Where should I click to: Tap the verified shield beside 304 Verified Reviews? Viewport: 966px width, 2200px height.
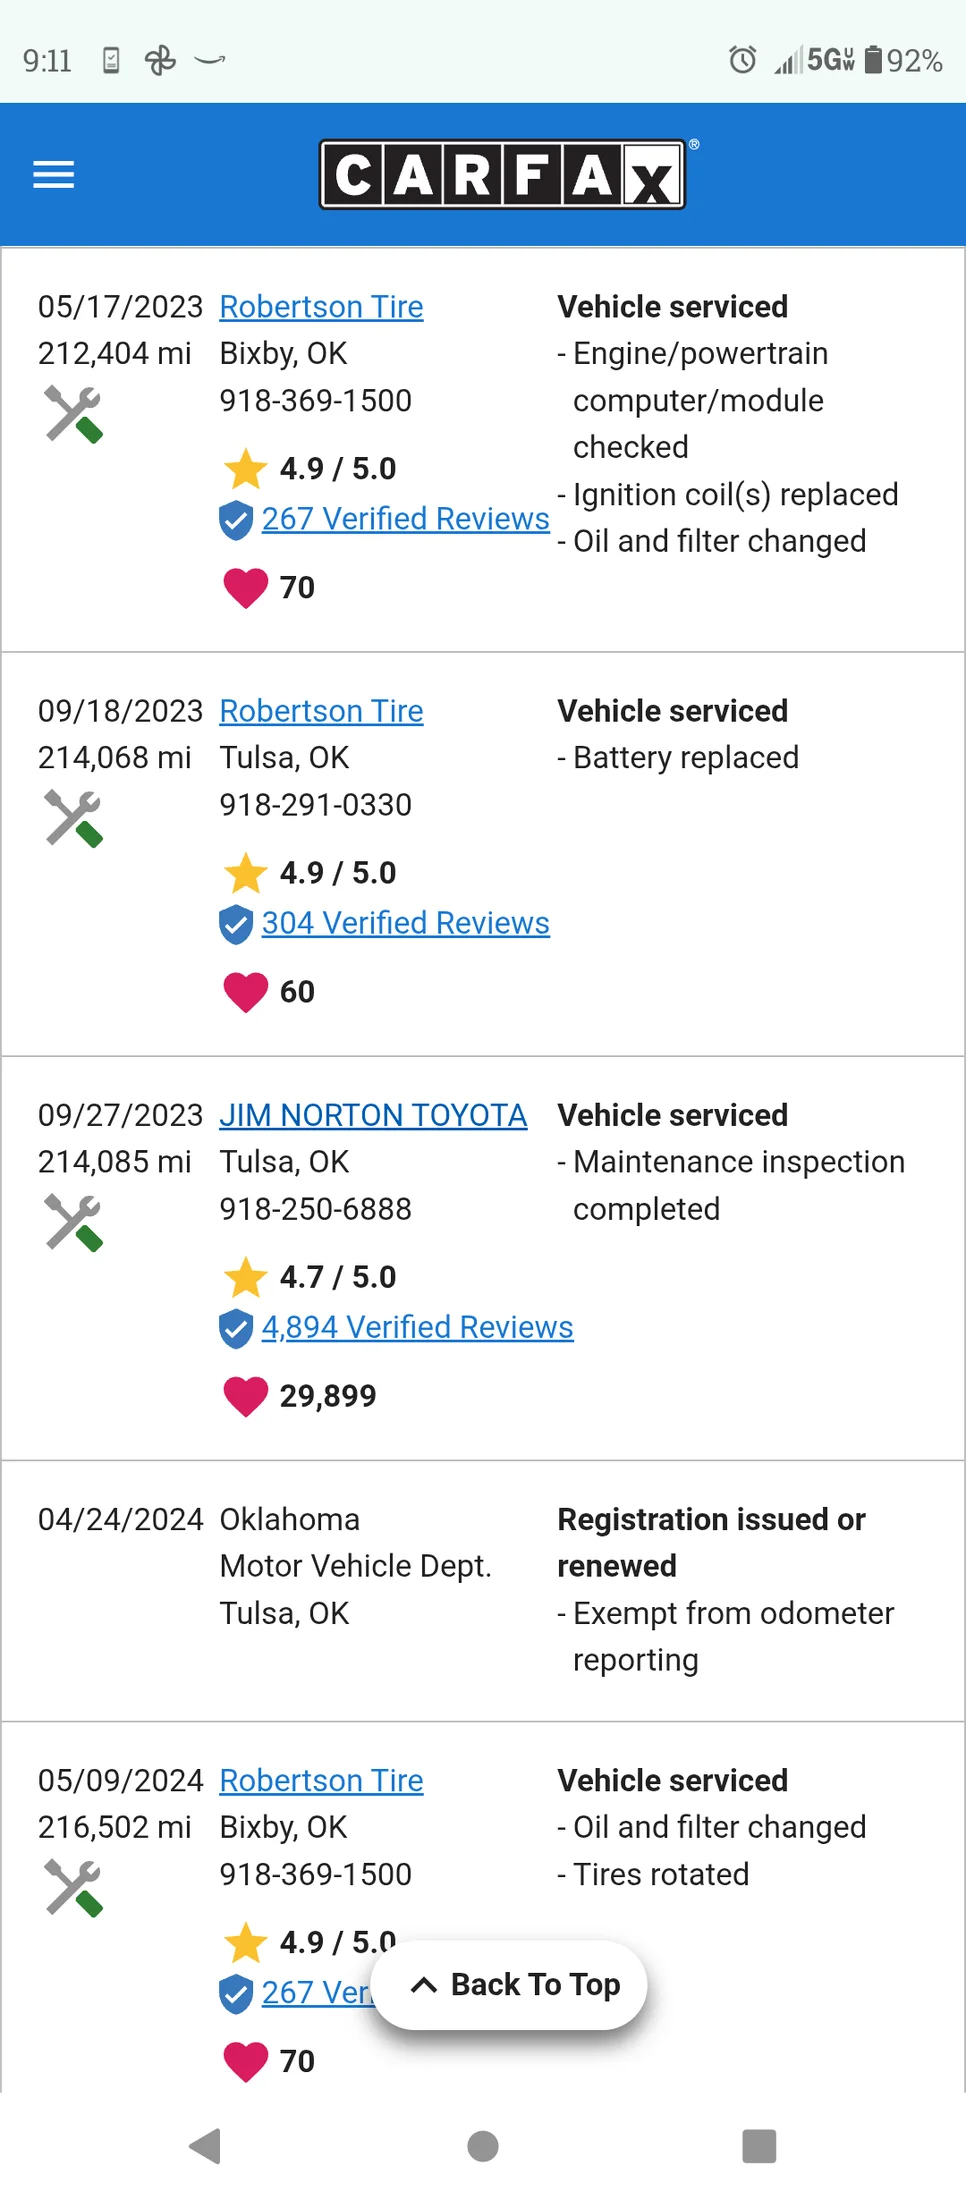[x=236, y=924]
